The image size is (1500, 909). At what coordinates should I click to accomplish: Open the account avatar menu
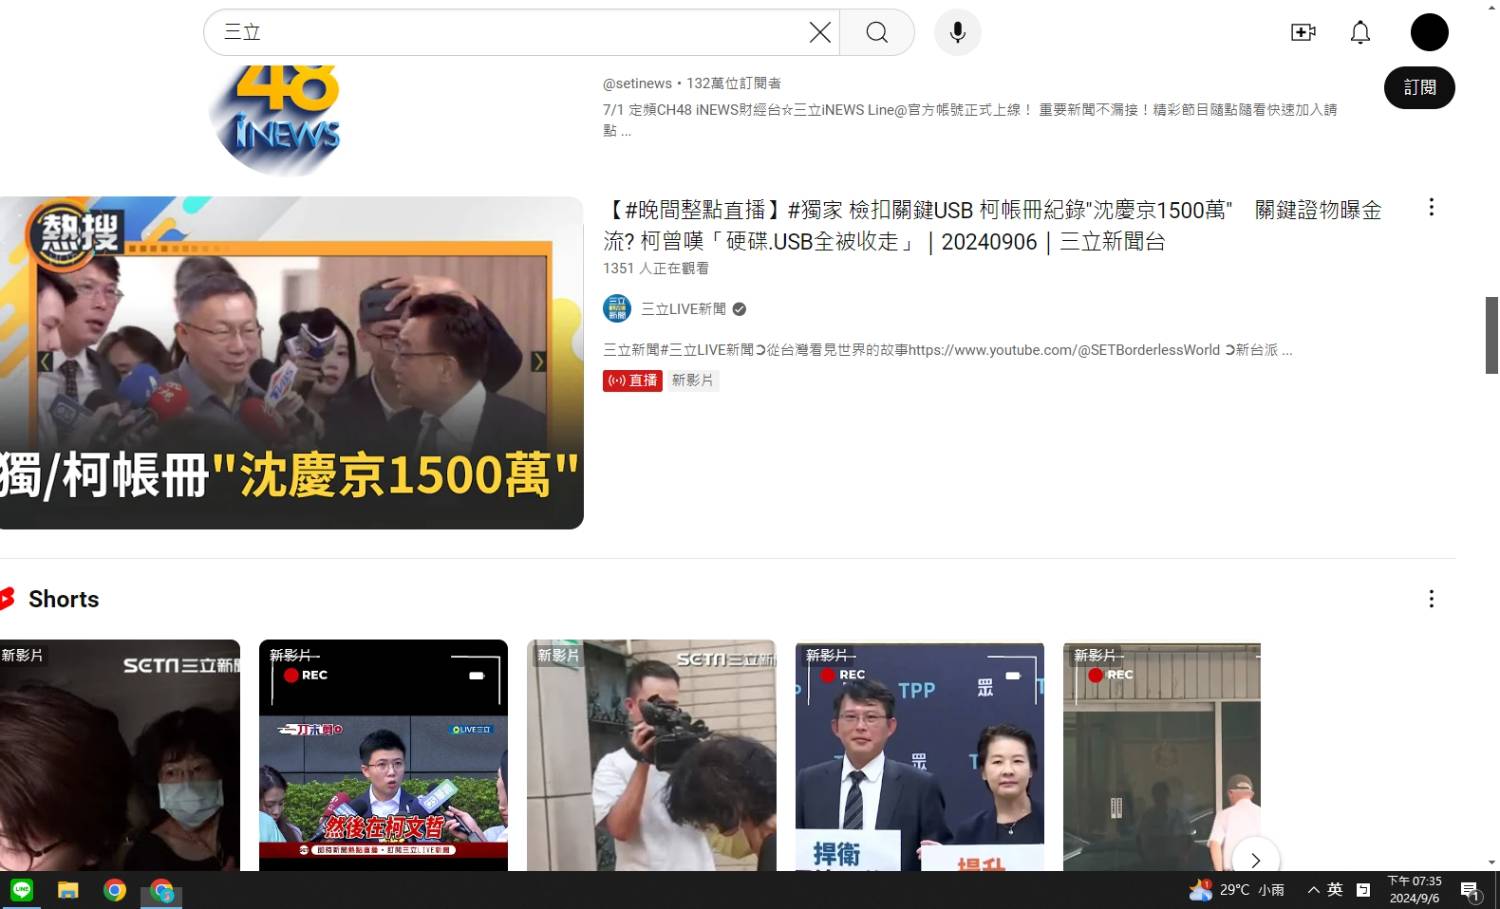(x=1429, y=32)
